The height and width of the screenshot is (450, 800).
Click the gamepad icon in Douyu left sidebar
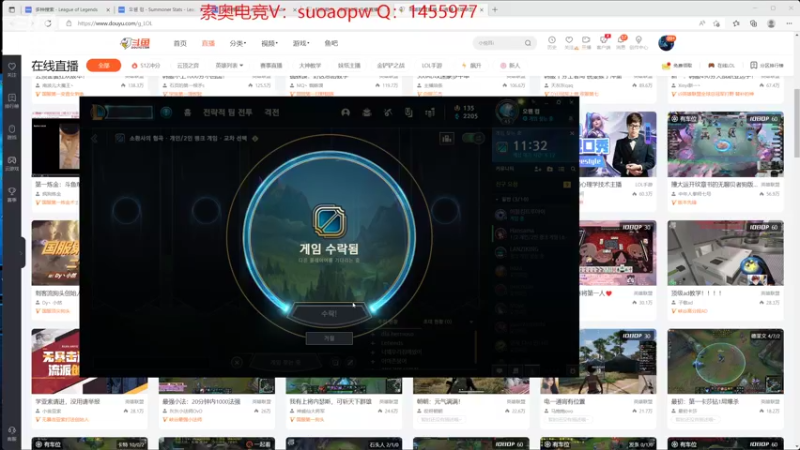coord(12,162)
